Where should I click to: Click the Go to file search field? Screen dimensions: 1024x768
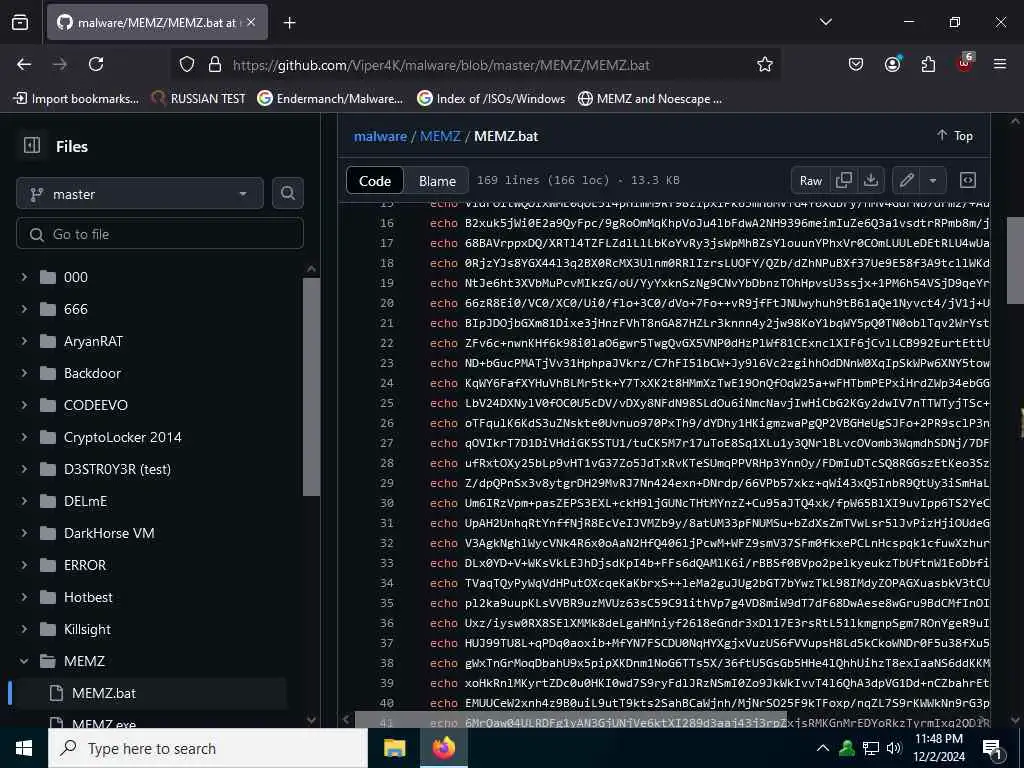(x=160, y=234)
